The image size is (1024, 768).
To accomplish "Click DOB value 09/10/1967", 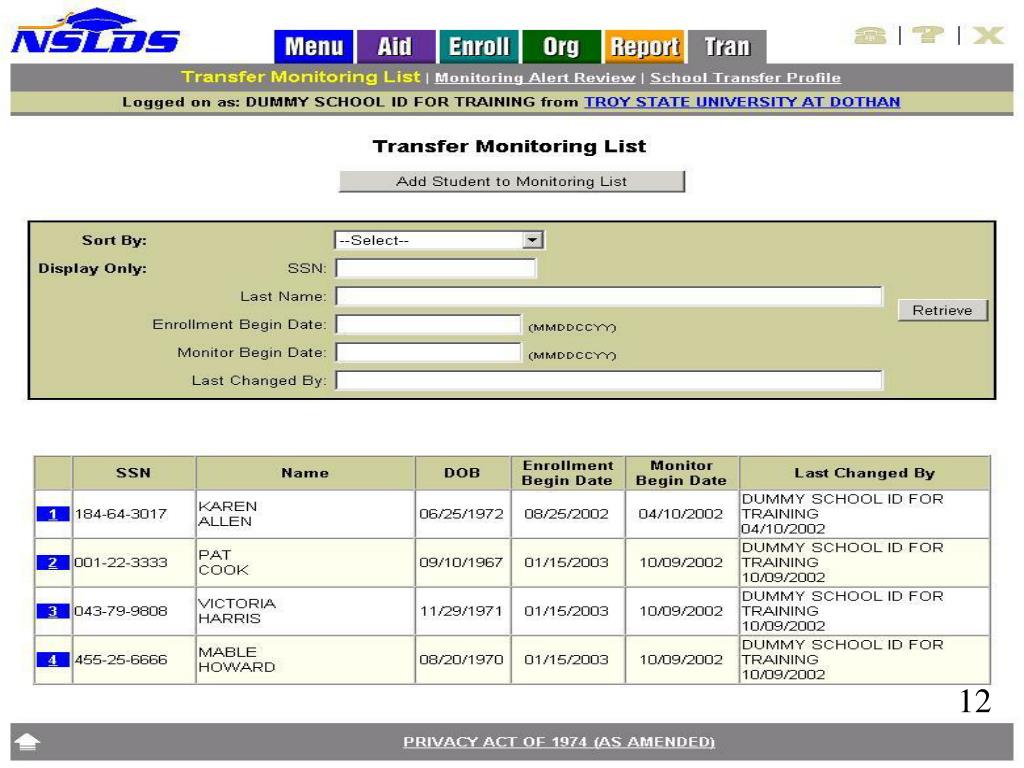I will (462, 562).
